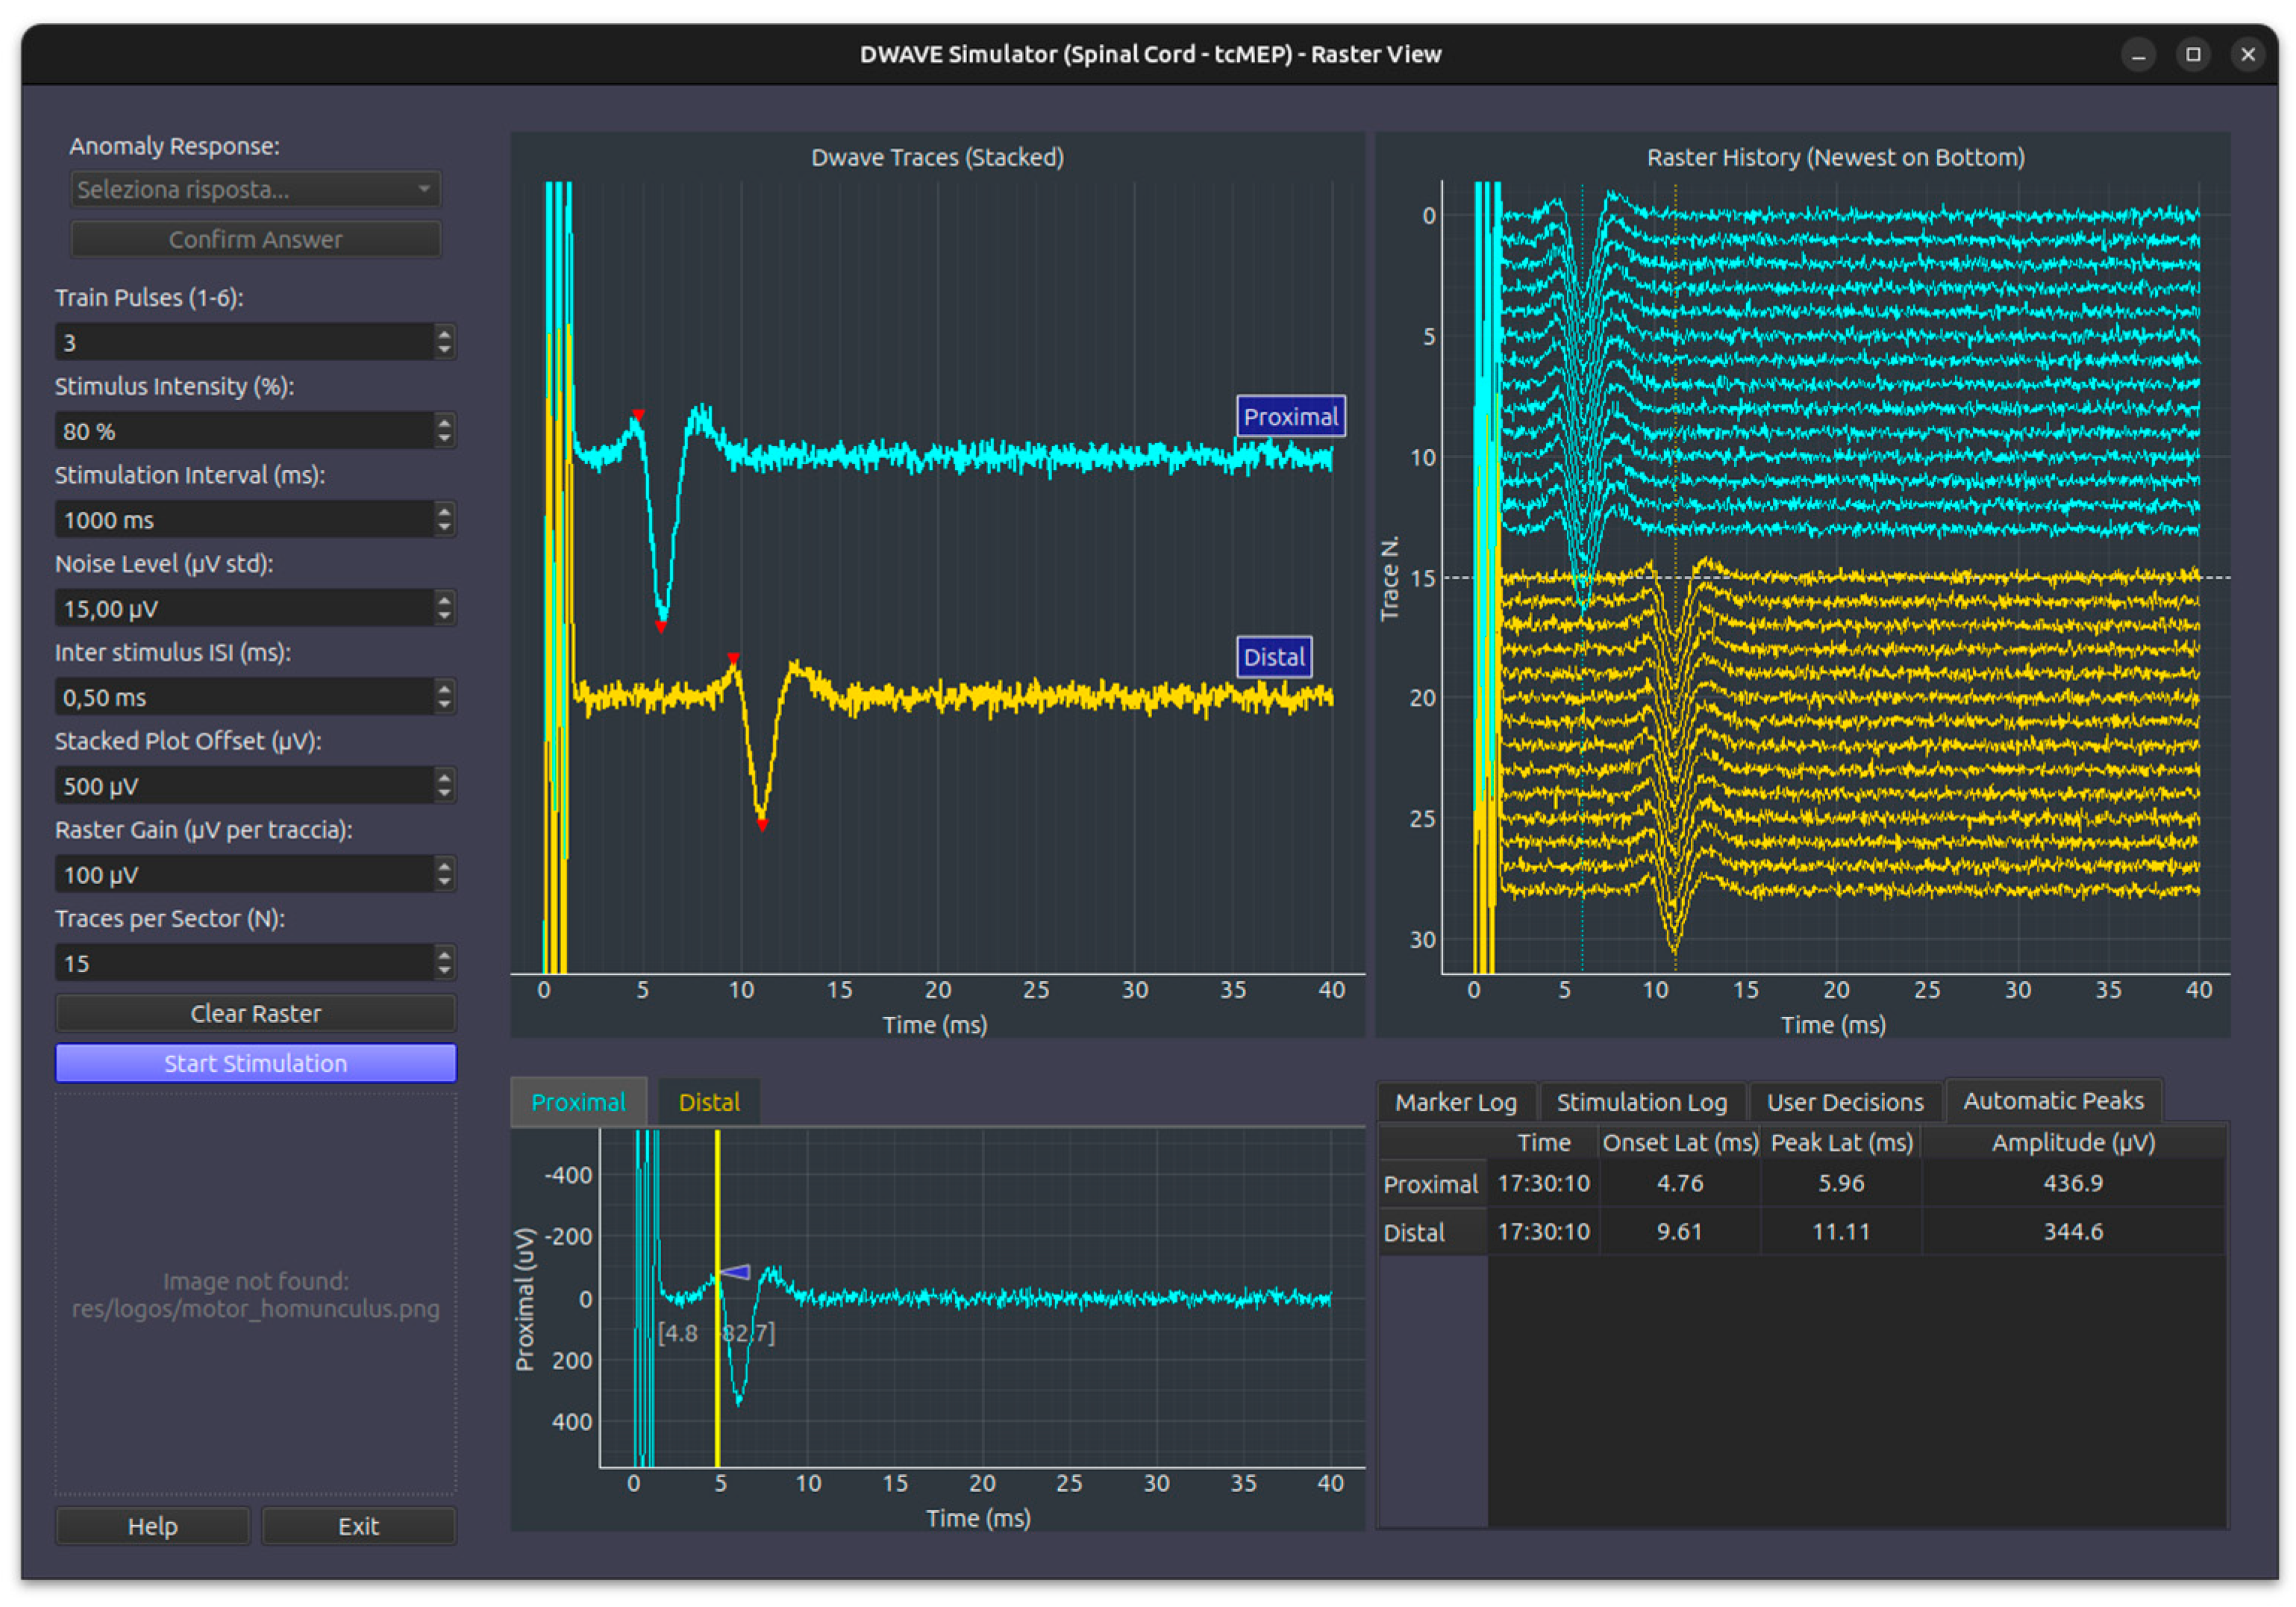Show the User Decisions tab
Viewport: 2296px width, 1607px height.
pos(1844,1102)
